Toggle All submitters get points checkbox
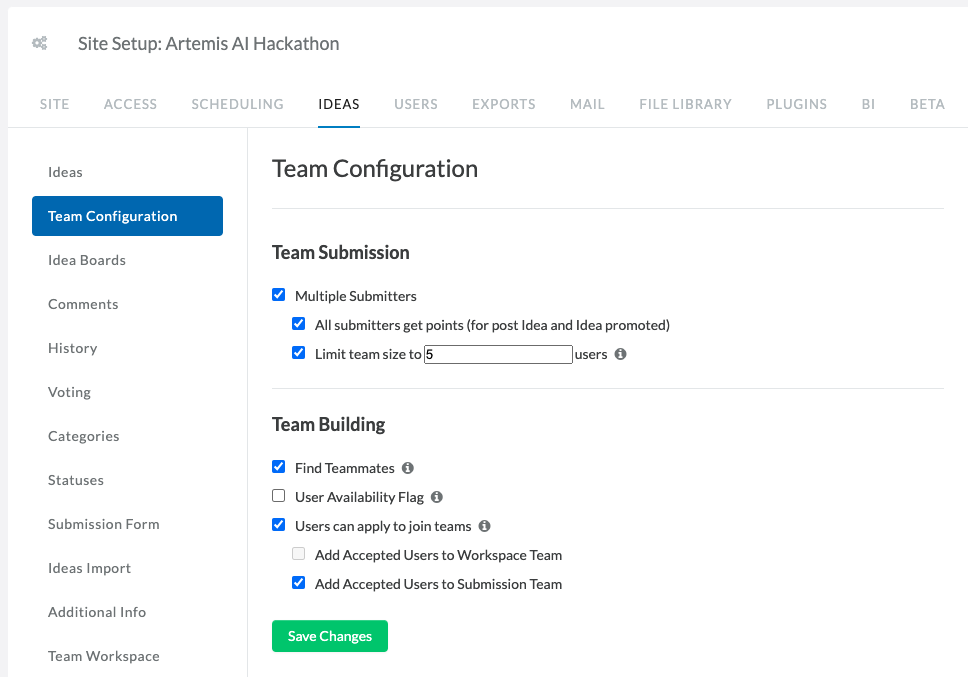Viewport: 968px width, 677px height. click(299, 324)
